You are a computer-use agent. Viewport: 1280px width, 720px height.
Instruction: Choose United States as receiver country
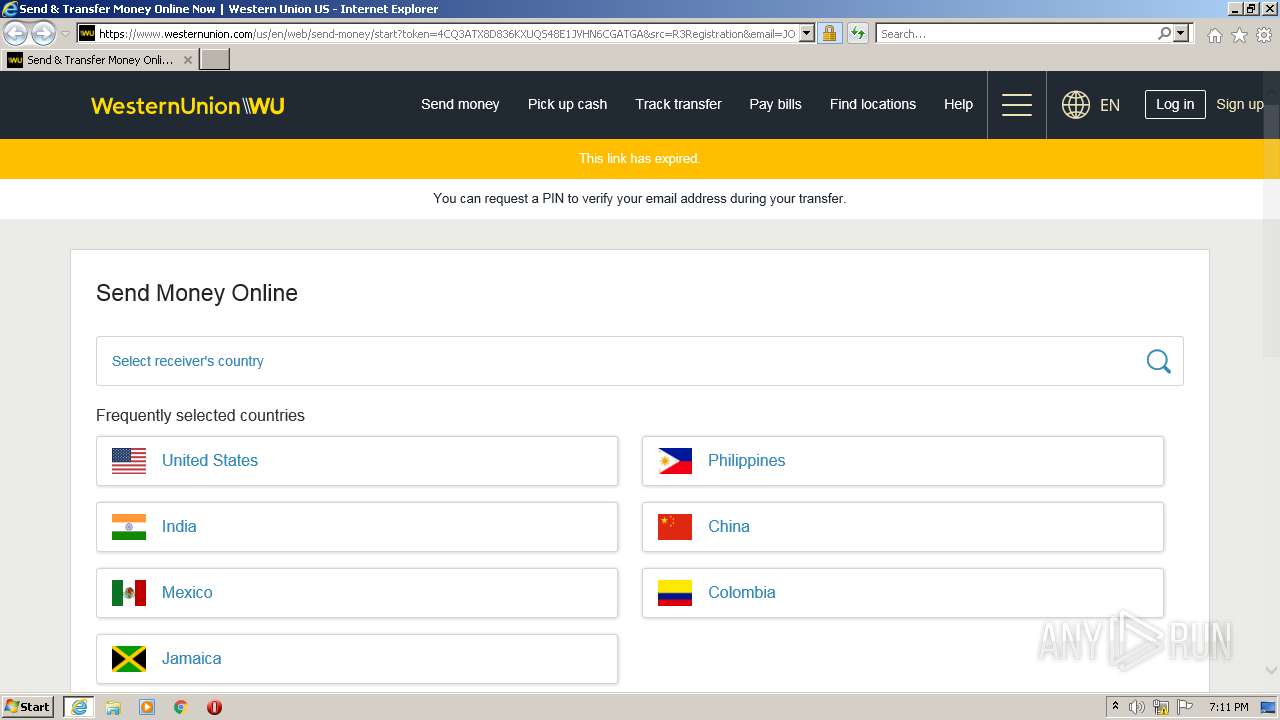tap(357, 461)
